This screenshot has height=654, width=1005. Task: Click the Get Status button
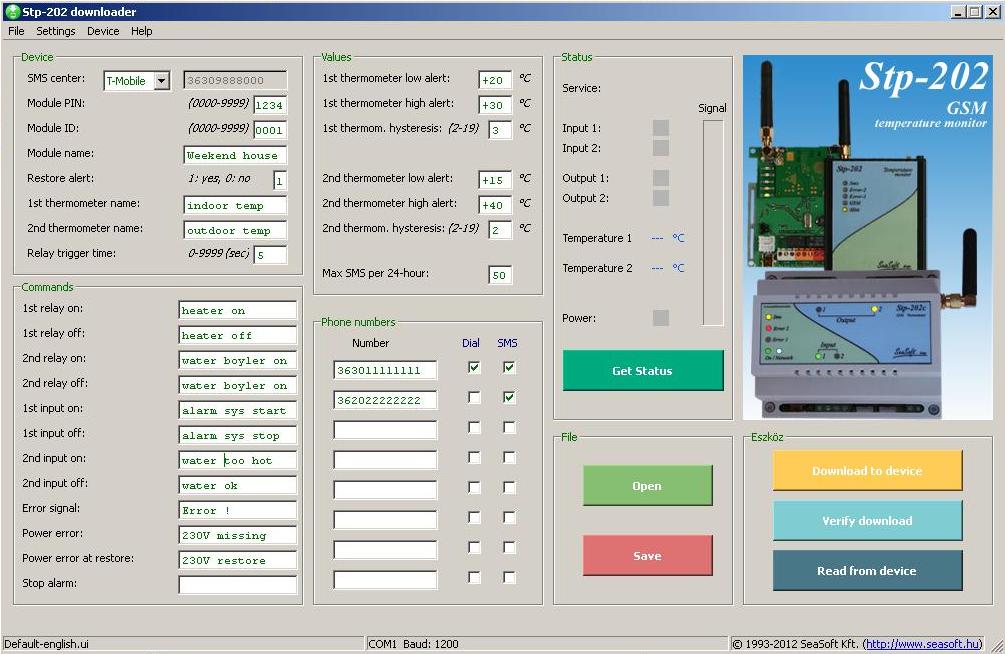pos(643,371)
